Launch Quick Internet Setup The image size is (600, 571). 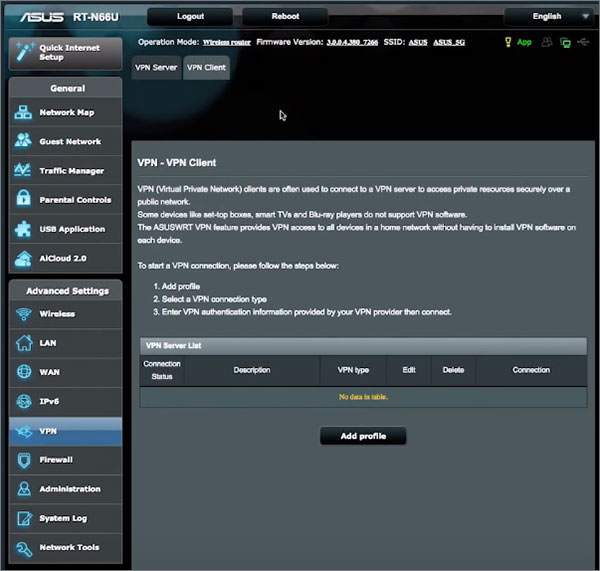click(x=66, y=52)
